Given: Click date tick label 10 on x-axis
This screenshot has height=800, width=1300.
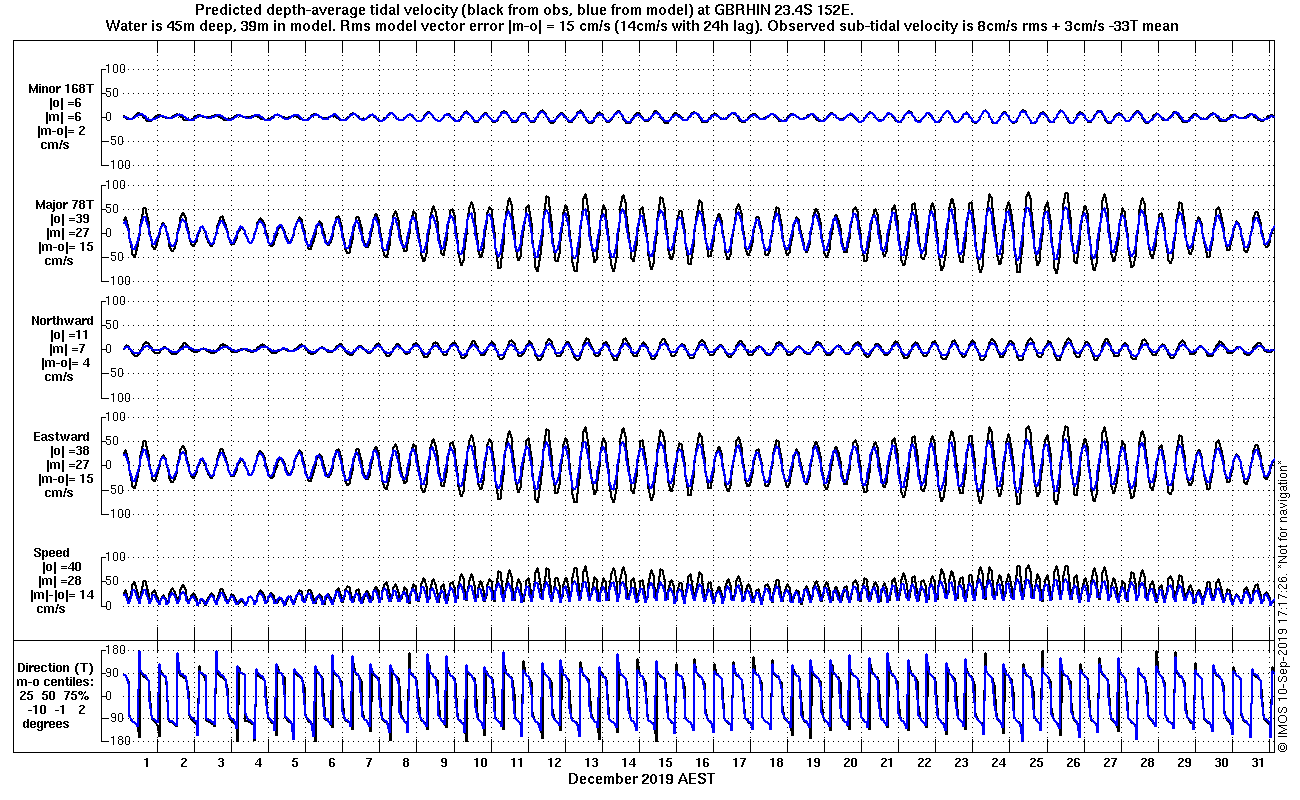Looking at the screenshot, I should (480, 763).
